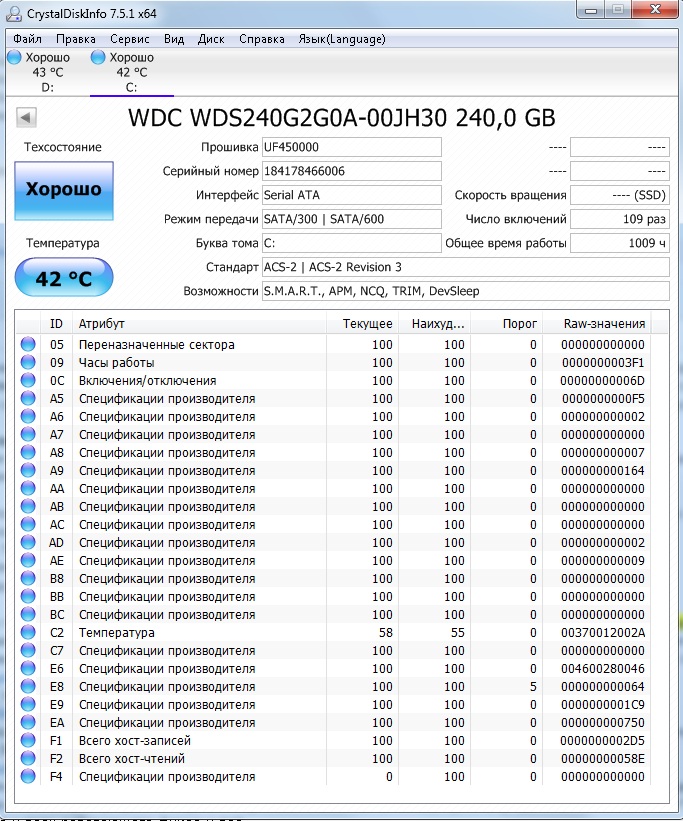683x821 pixels.
Task: Click the Хорошо health status button
Action: (x=64, y=191)
